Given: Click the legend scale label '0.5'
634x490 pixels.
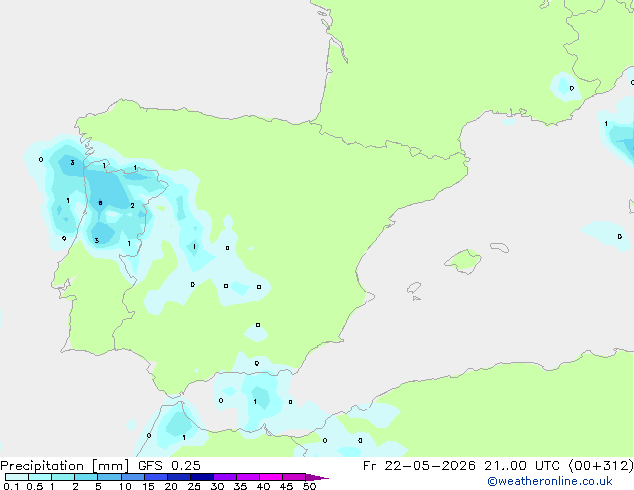Looking at the screenshot, I should click(x=35, y=486).
